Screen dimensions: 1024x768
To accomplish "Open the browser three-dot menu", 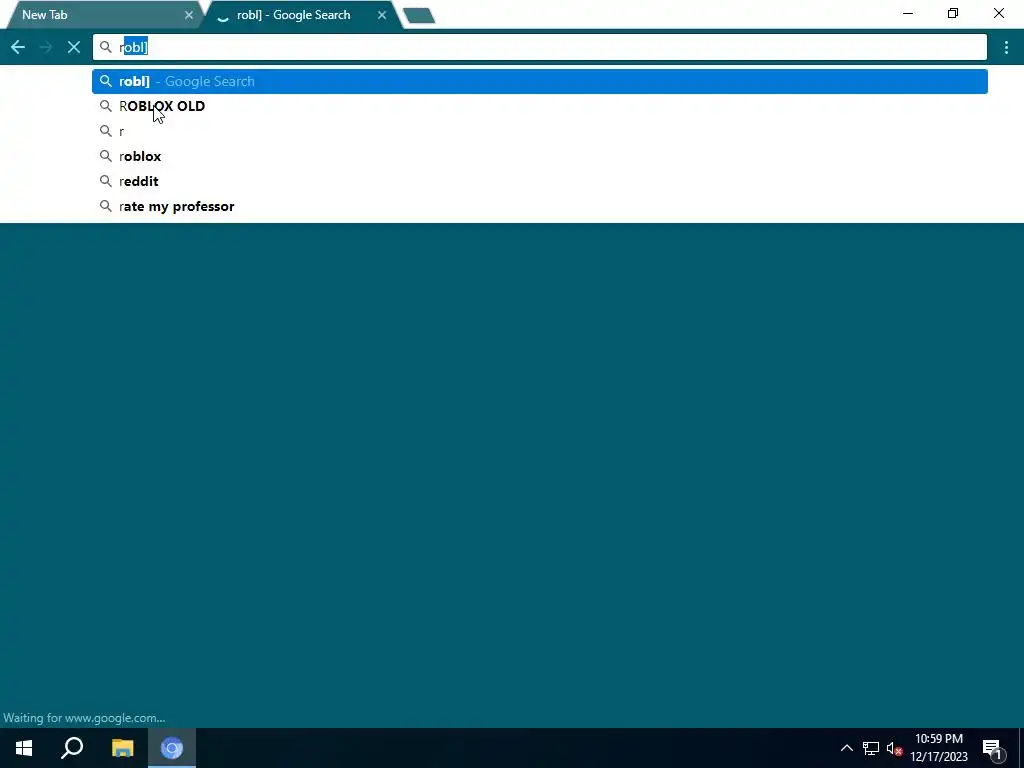I will click(x=1006, y=47).
